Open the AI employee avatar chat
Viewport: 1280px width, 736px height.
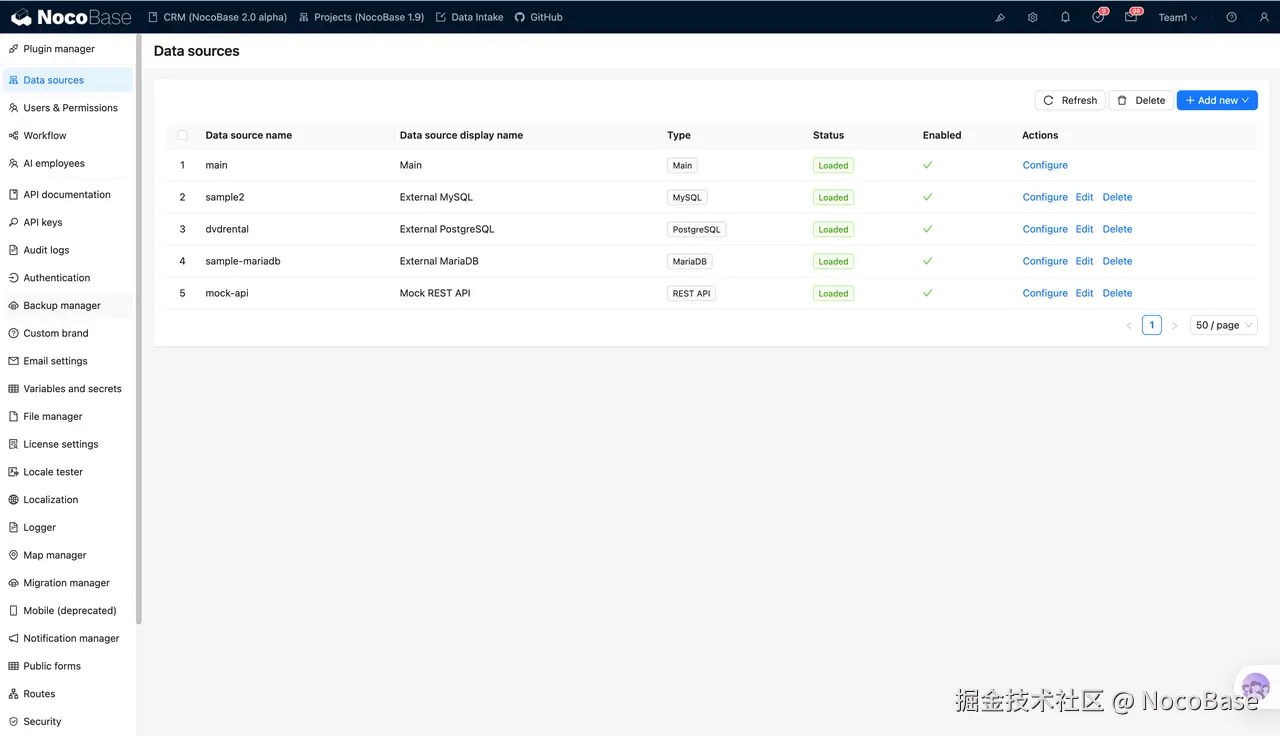click(1255, 687)
